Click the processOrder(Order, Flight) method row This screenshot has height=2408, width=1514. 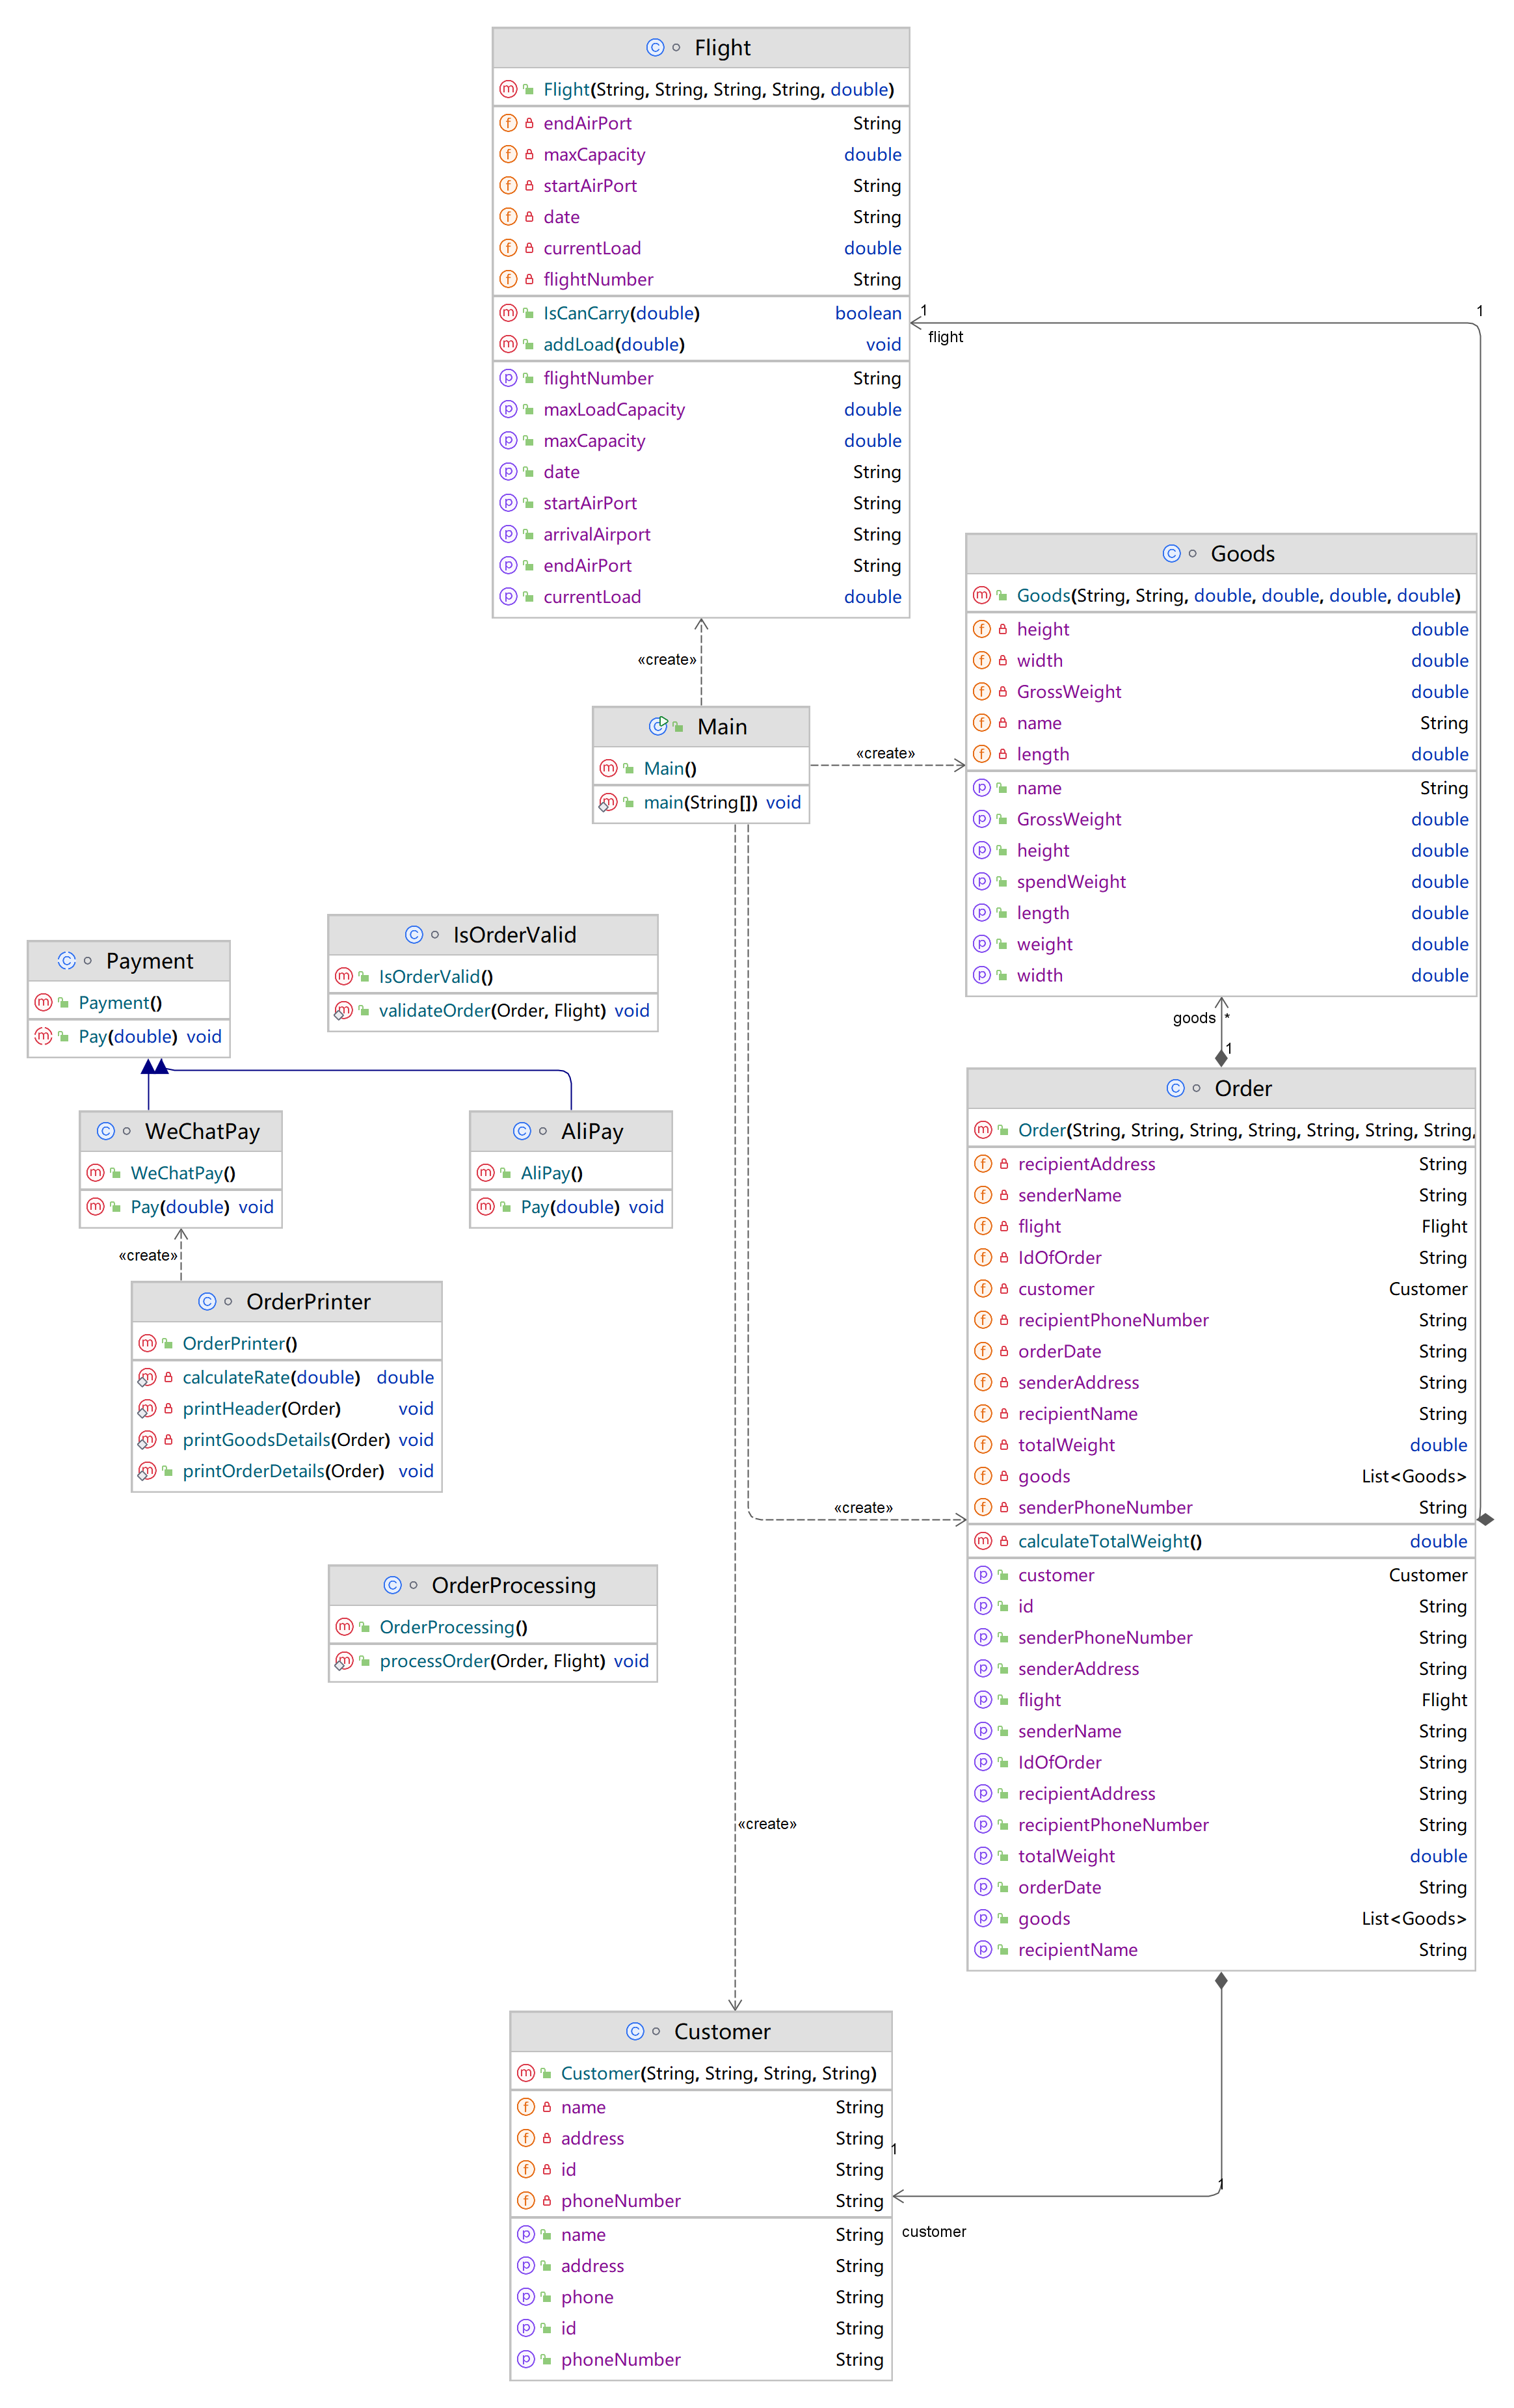[x=492, y=1661]
